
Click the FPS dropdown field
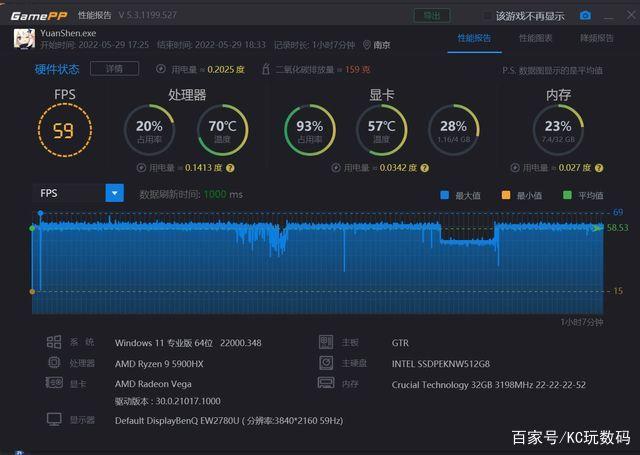coord(78,193)
